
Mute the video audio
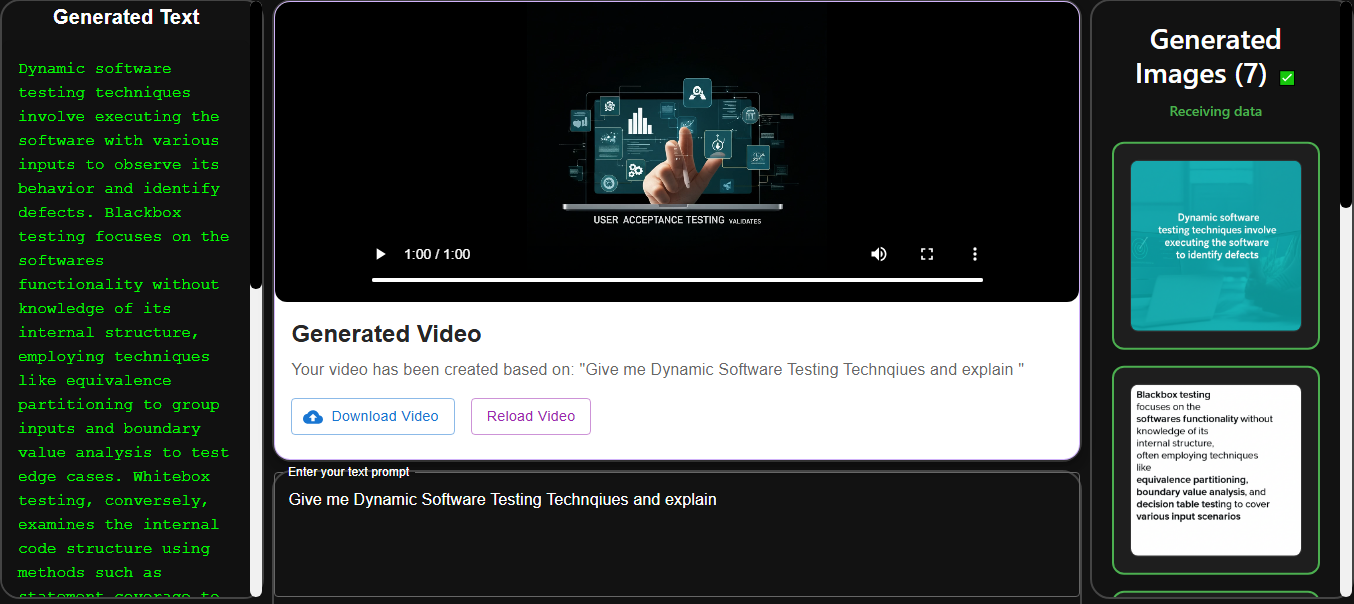point(878,254)
